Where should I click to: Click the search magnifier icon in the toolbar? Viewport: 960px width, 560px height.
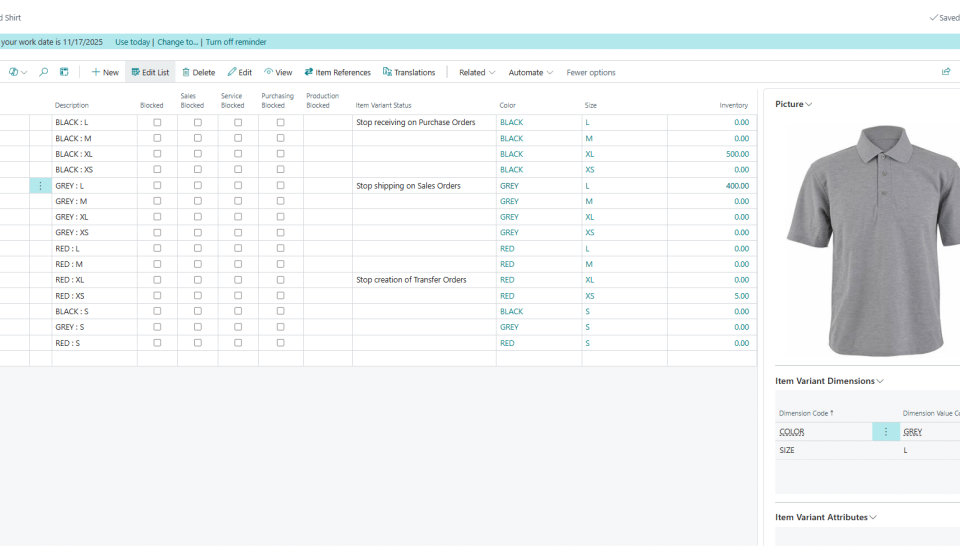point(43,72)
